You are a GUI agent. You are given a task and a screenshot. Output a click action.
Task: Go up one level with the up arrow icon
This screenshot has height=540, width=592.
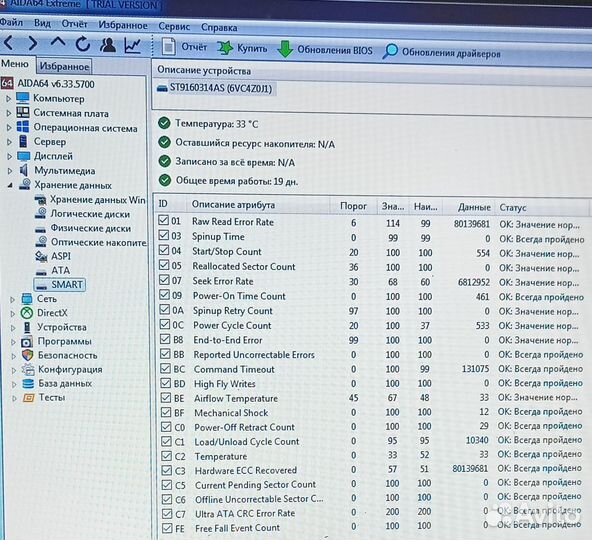click(58, 42)
